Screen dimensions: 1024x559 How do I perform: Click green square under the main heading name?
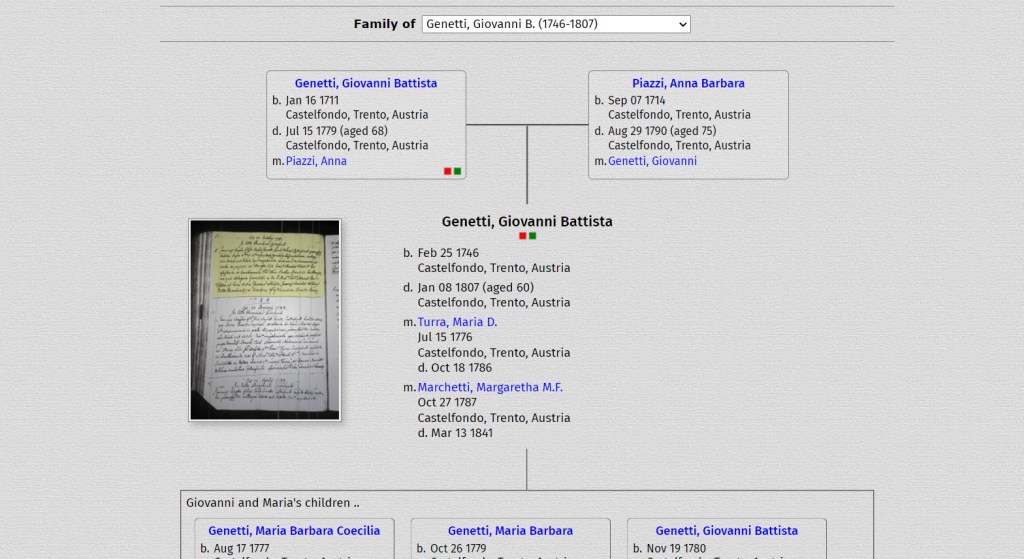pyautogui.click(x=533, y=236)
